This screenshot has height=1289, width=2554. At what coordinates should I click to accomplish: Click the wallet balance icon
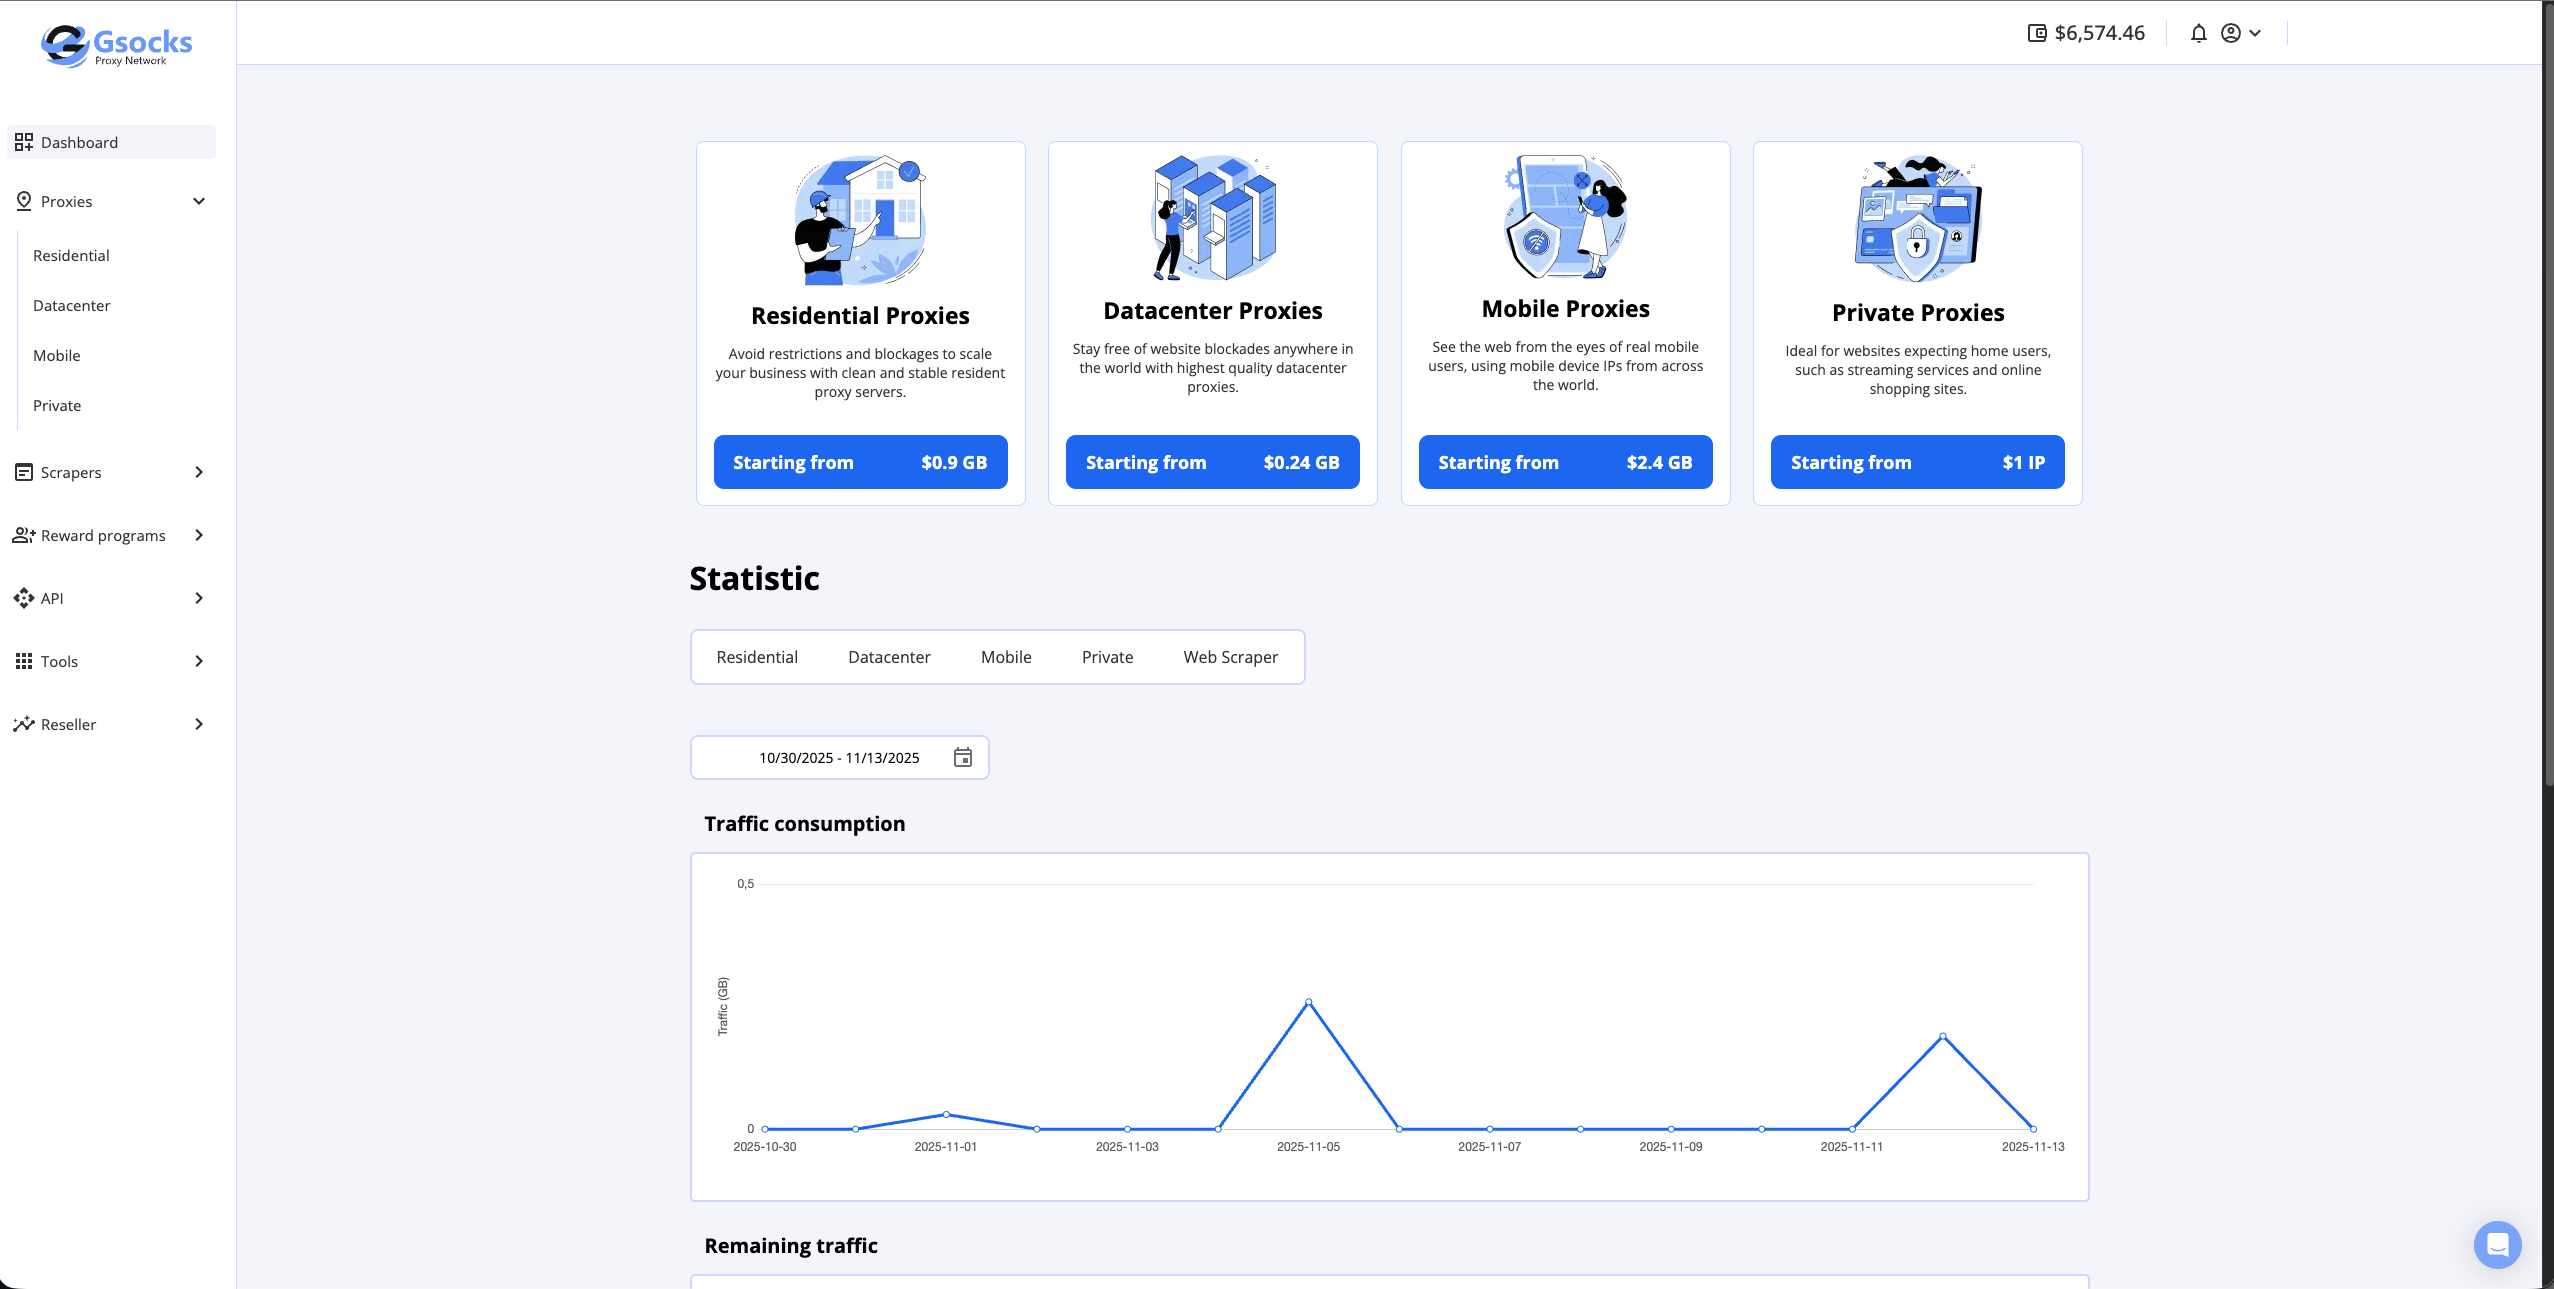click(x=2037, y=33)
